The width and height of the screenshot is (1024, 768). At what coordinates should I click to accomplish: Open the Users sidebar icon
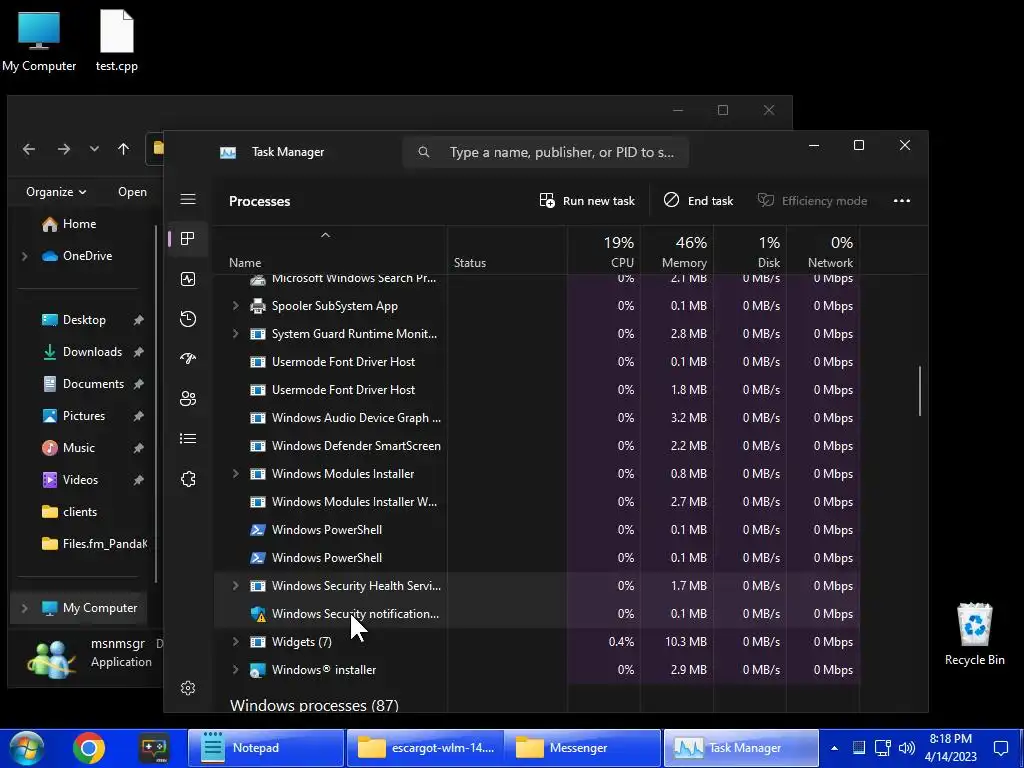[188, 398]
